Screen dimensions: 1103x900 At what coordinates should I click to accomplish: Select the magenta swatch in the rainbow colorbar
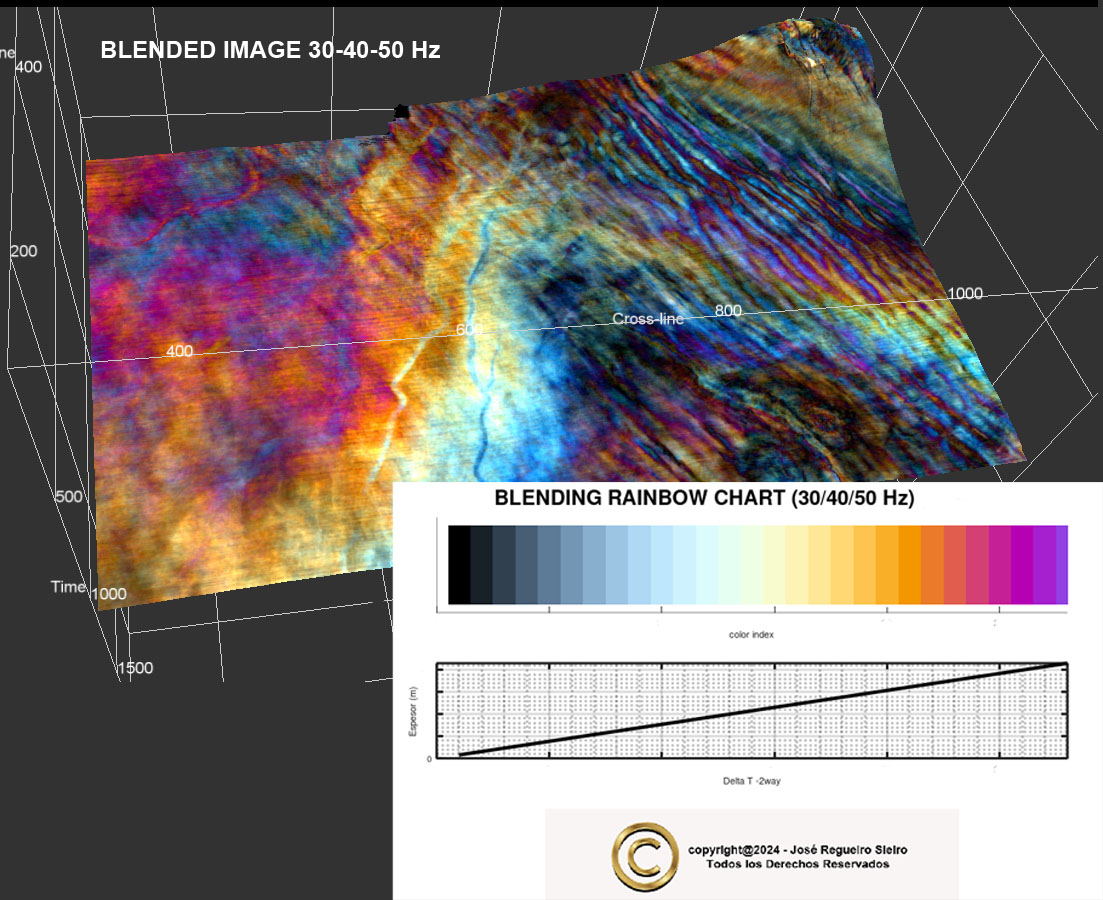1021,565
